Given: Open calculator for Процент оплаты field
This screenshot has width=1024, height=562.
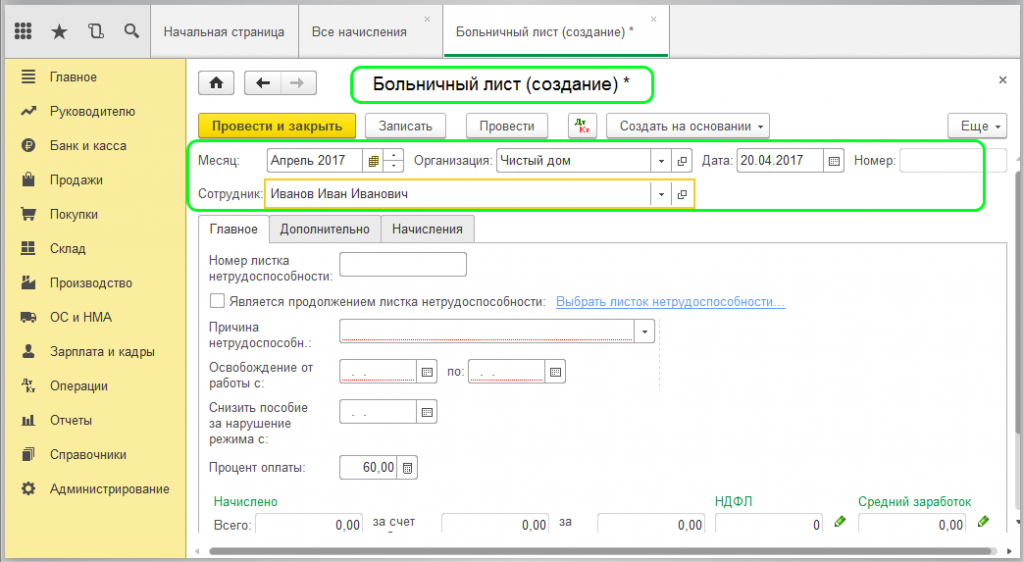Looking at the screenshot, I should 407,467.
